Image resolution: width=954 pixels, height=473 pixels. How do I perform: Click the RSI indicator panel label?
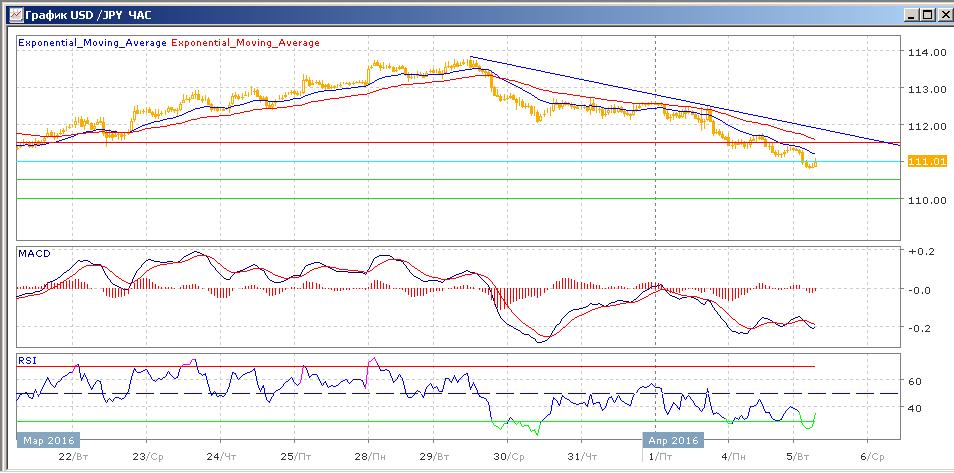(28, 361)
